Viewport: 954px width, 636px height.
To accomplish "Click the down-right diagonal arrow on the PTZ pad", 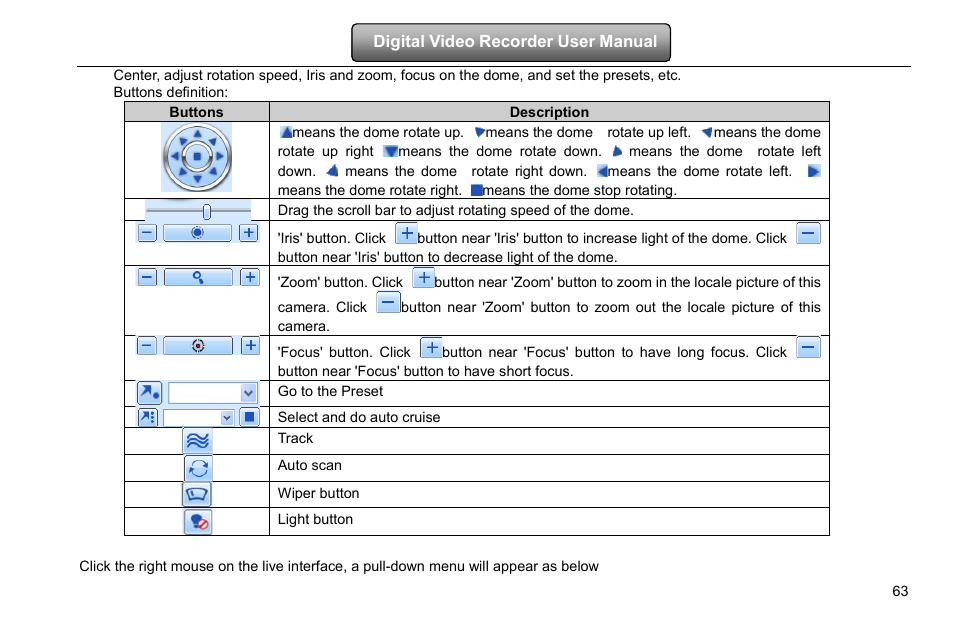I will (x=212, y=172).
